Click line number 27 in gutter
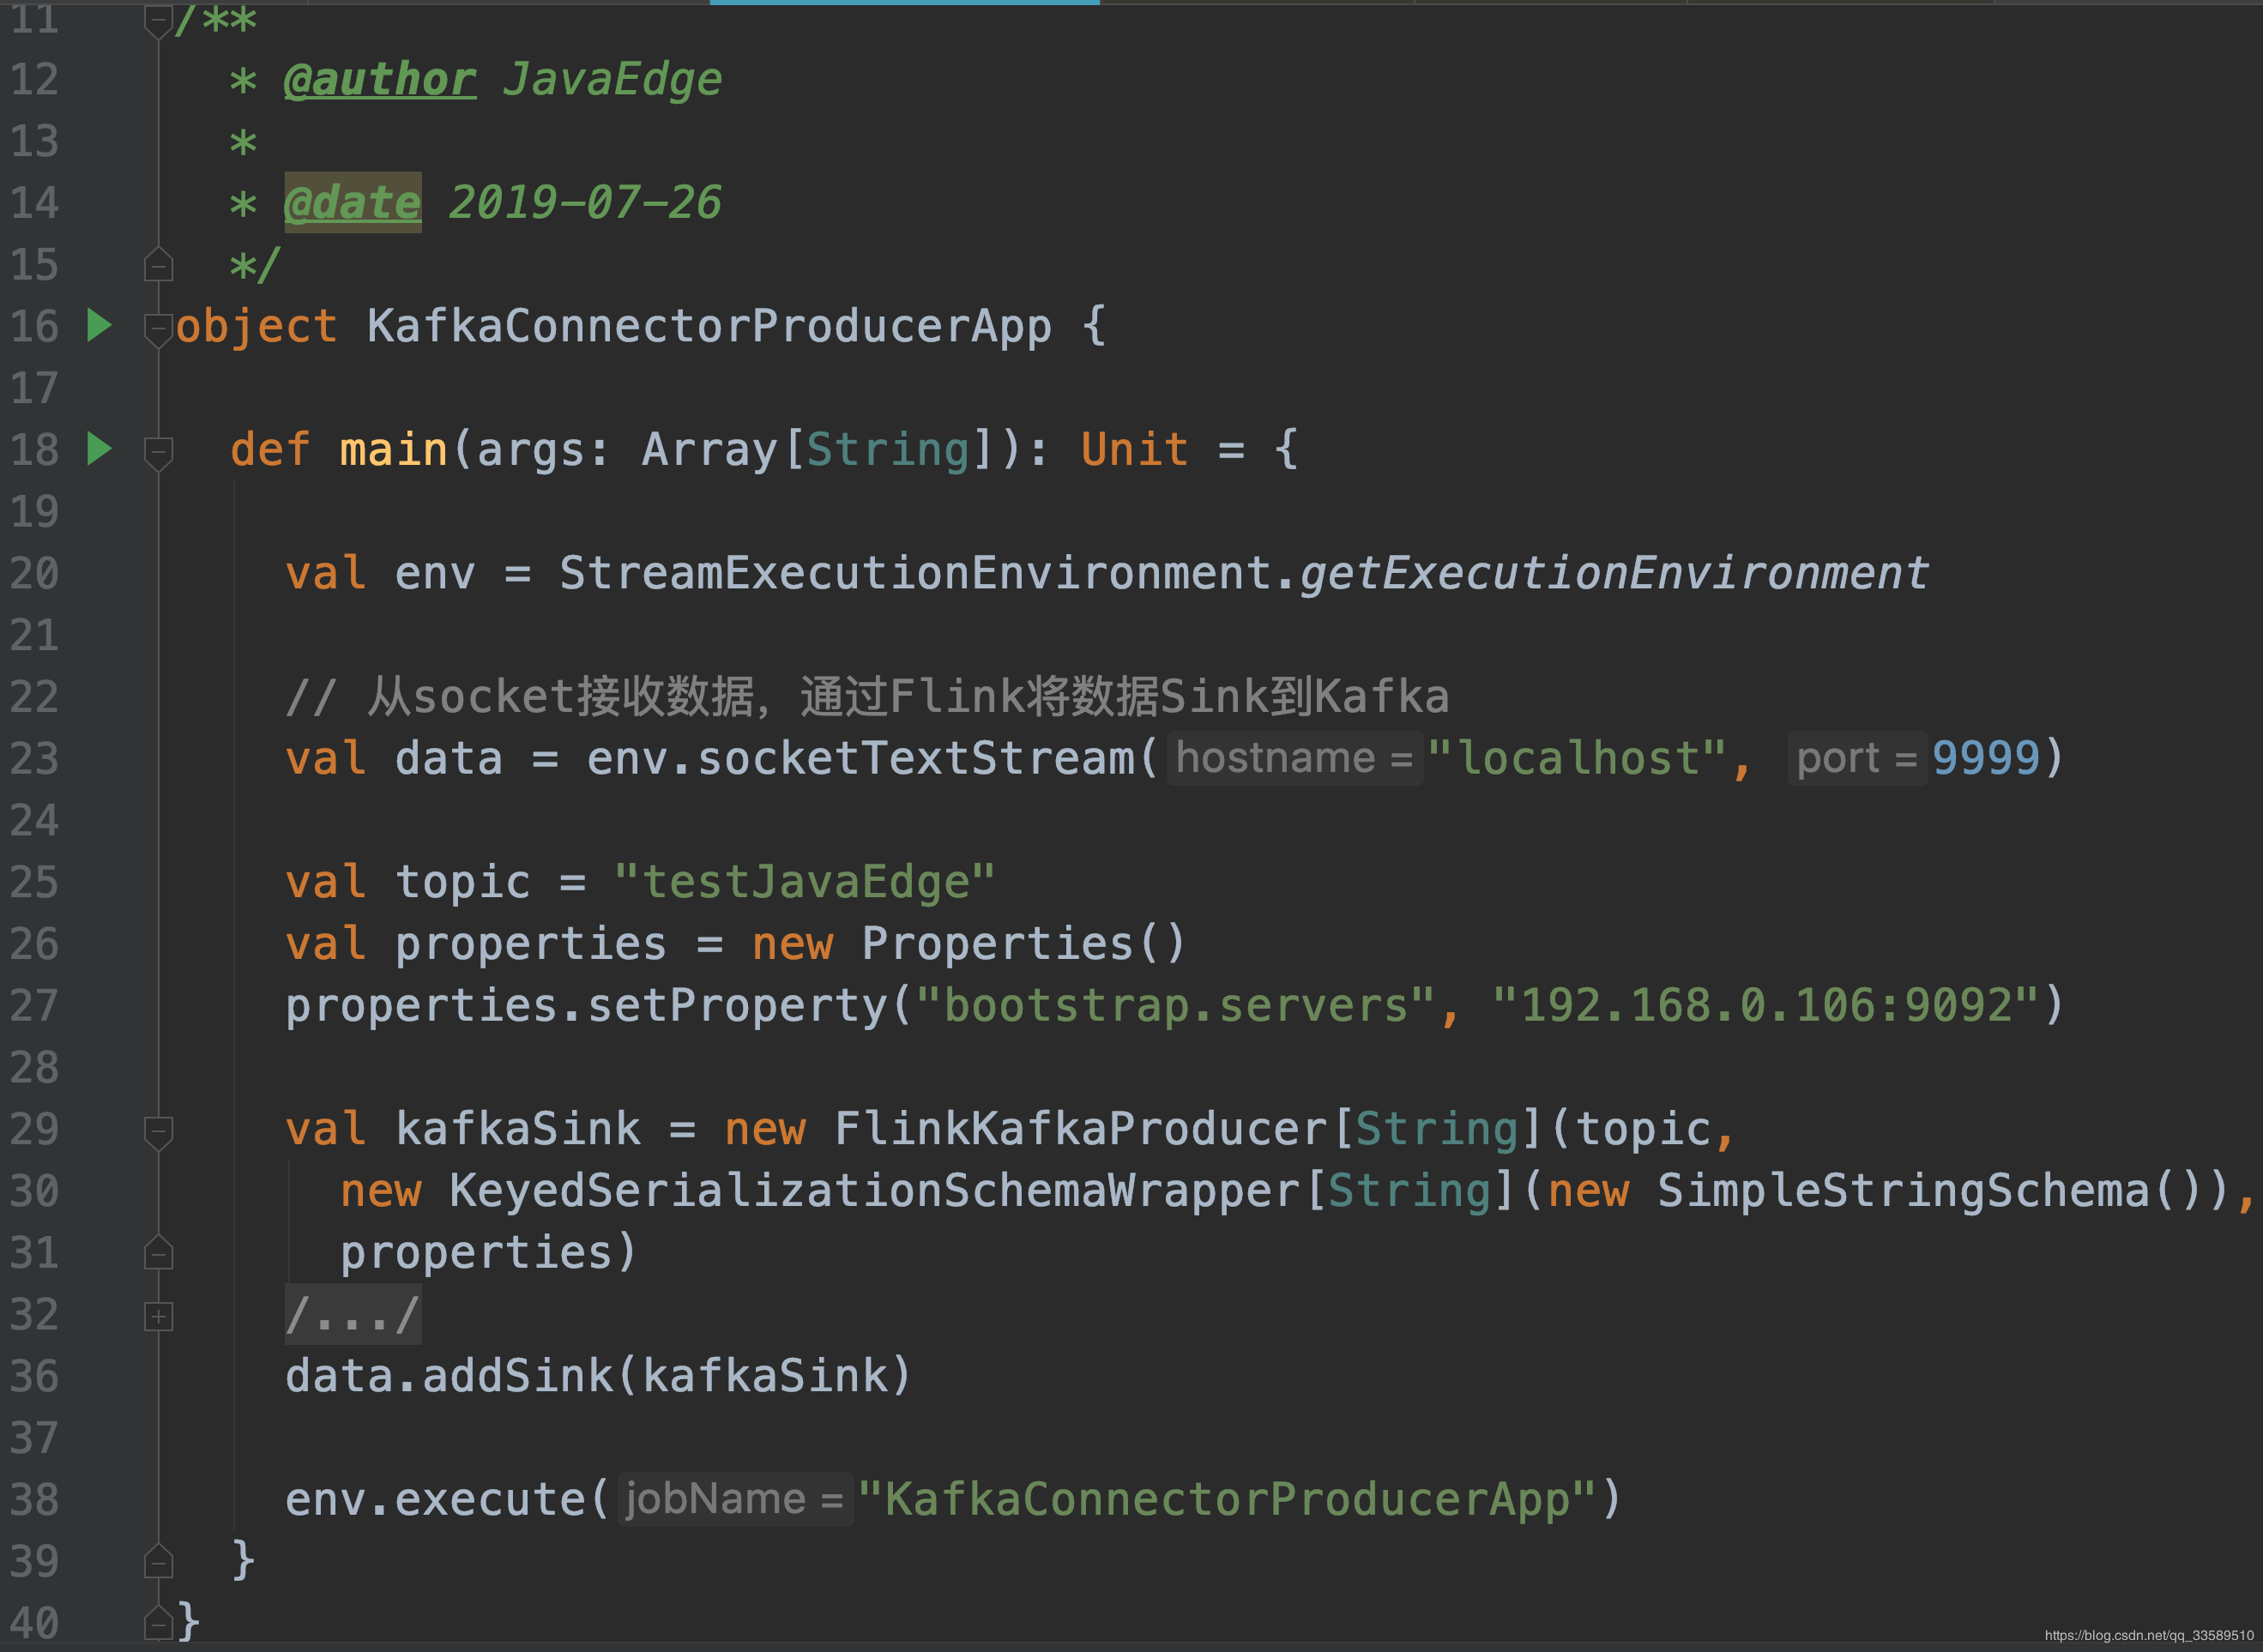The height and width of the screenshot is (1652, 2263). [x=35, y=1005]
